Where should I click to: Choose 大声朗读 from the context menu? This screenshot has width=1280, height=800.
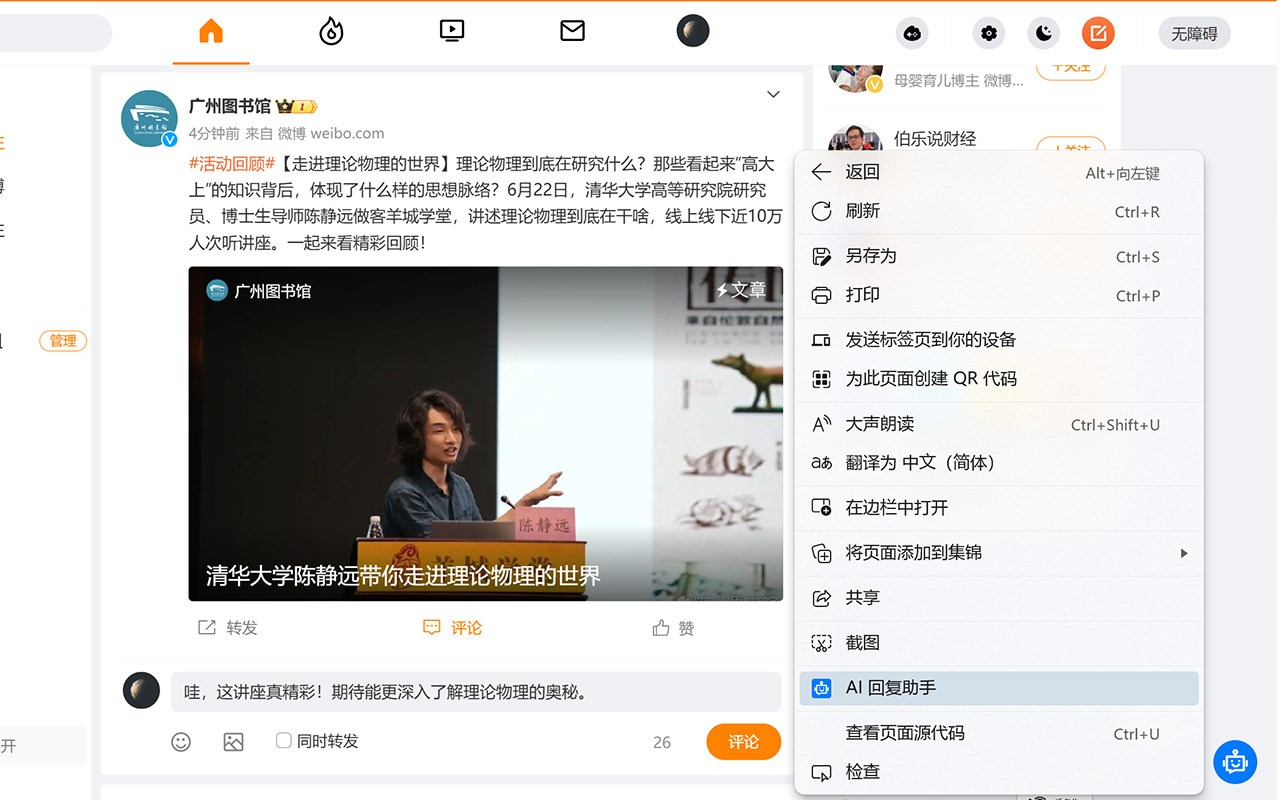(x=999, y=424)
